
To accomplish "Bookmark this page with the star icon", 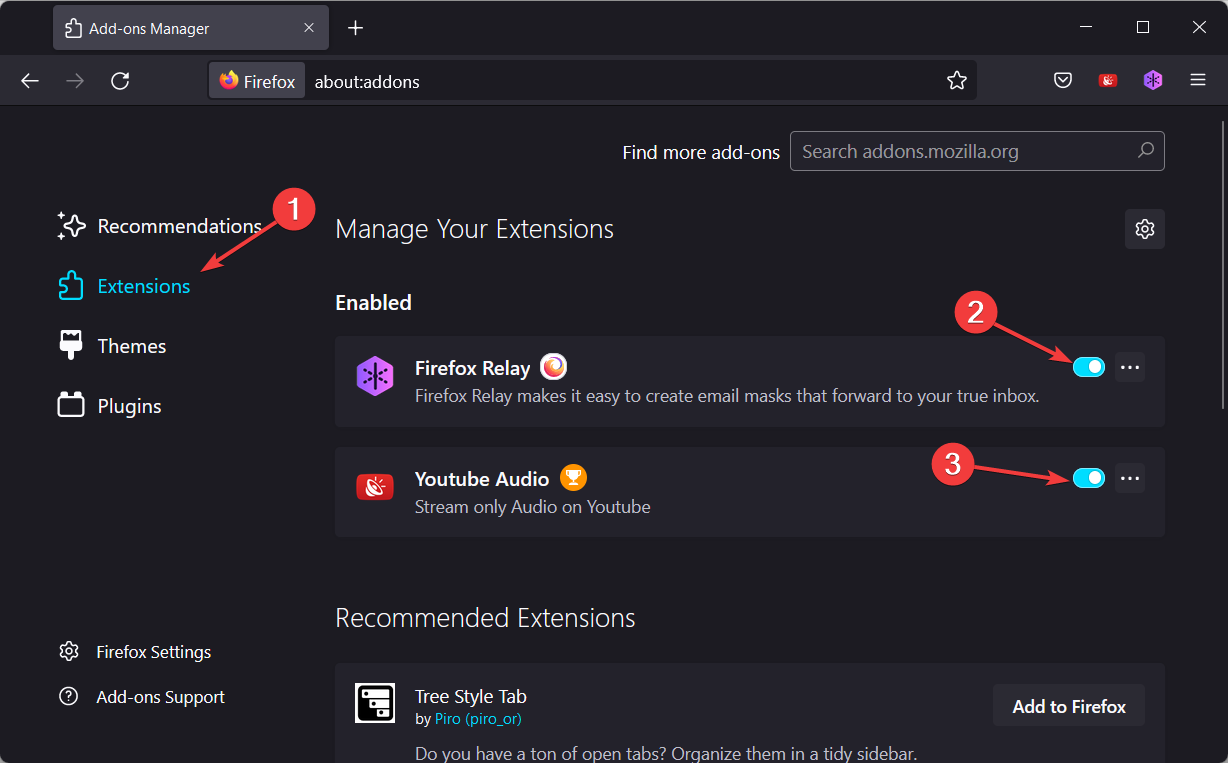I will tap(957, 81).
